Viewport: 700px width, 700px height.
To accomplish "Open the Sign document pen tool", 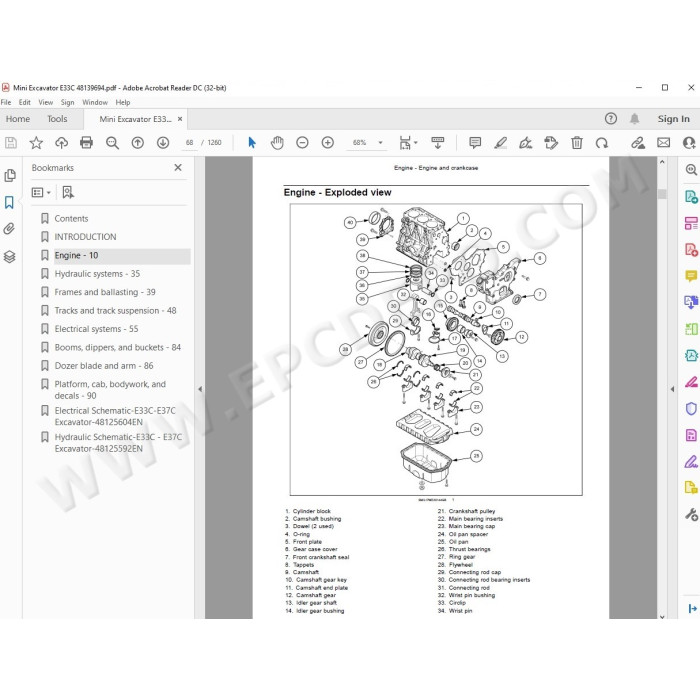I will coord(525,143).
